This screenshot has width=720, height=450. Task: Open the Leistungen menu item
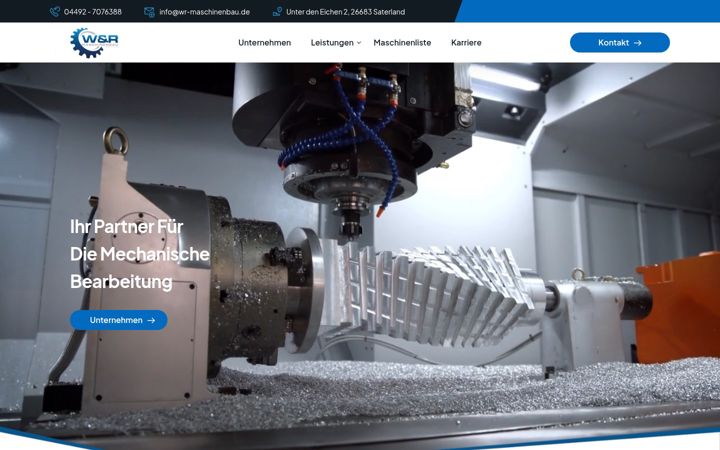point(332,43)
